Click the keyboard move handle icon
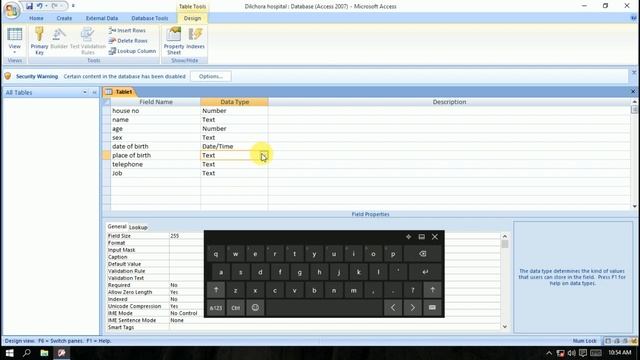Screen dimensions: 640x360 (x=408, y=237)
